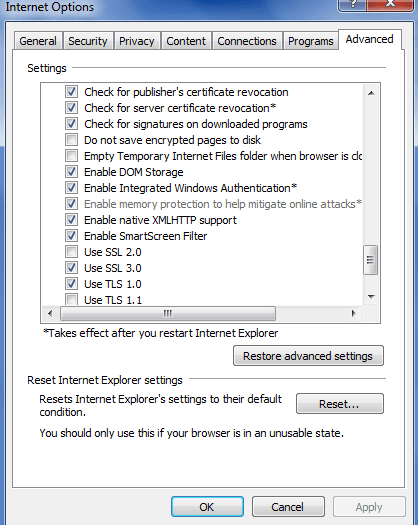Screen dimensions: 418x525
Task: Click Restore advanced settings button
Action: (x=308, y=356)
